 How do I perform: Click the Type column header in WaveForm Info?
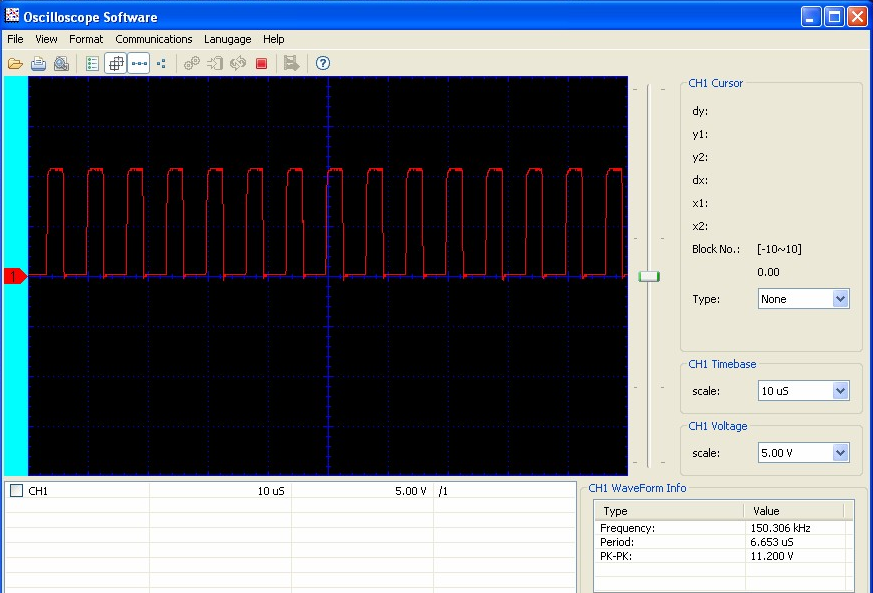coord(668,510)
